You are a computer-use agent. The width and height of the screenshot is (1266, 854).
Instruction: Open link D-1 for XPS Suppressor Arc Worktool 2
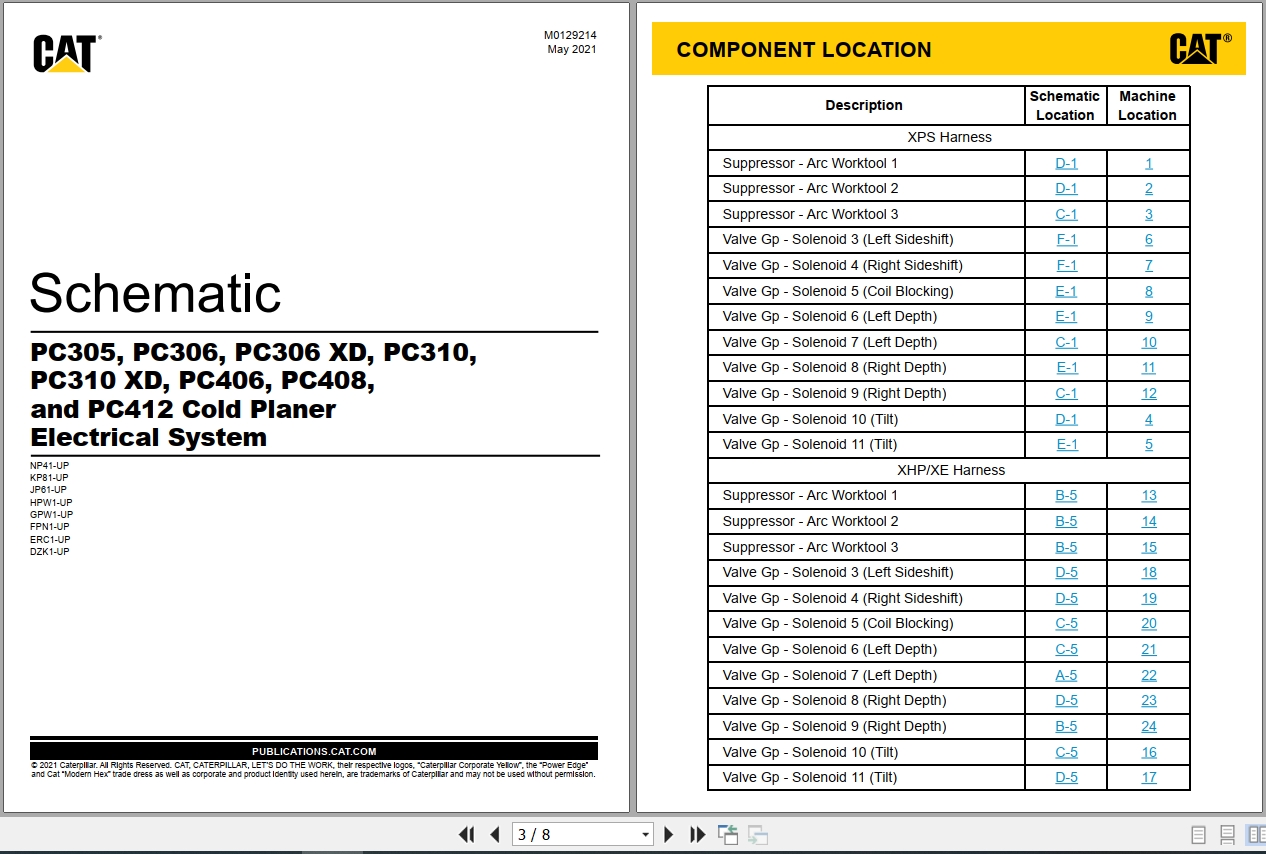tap(1066, 188)
